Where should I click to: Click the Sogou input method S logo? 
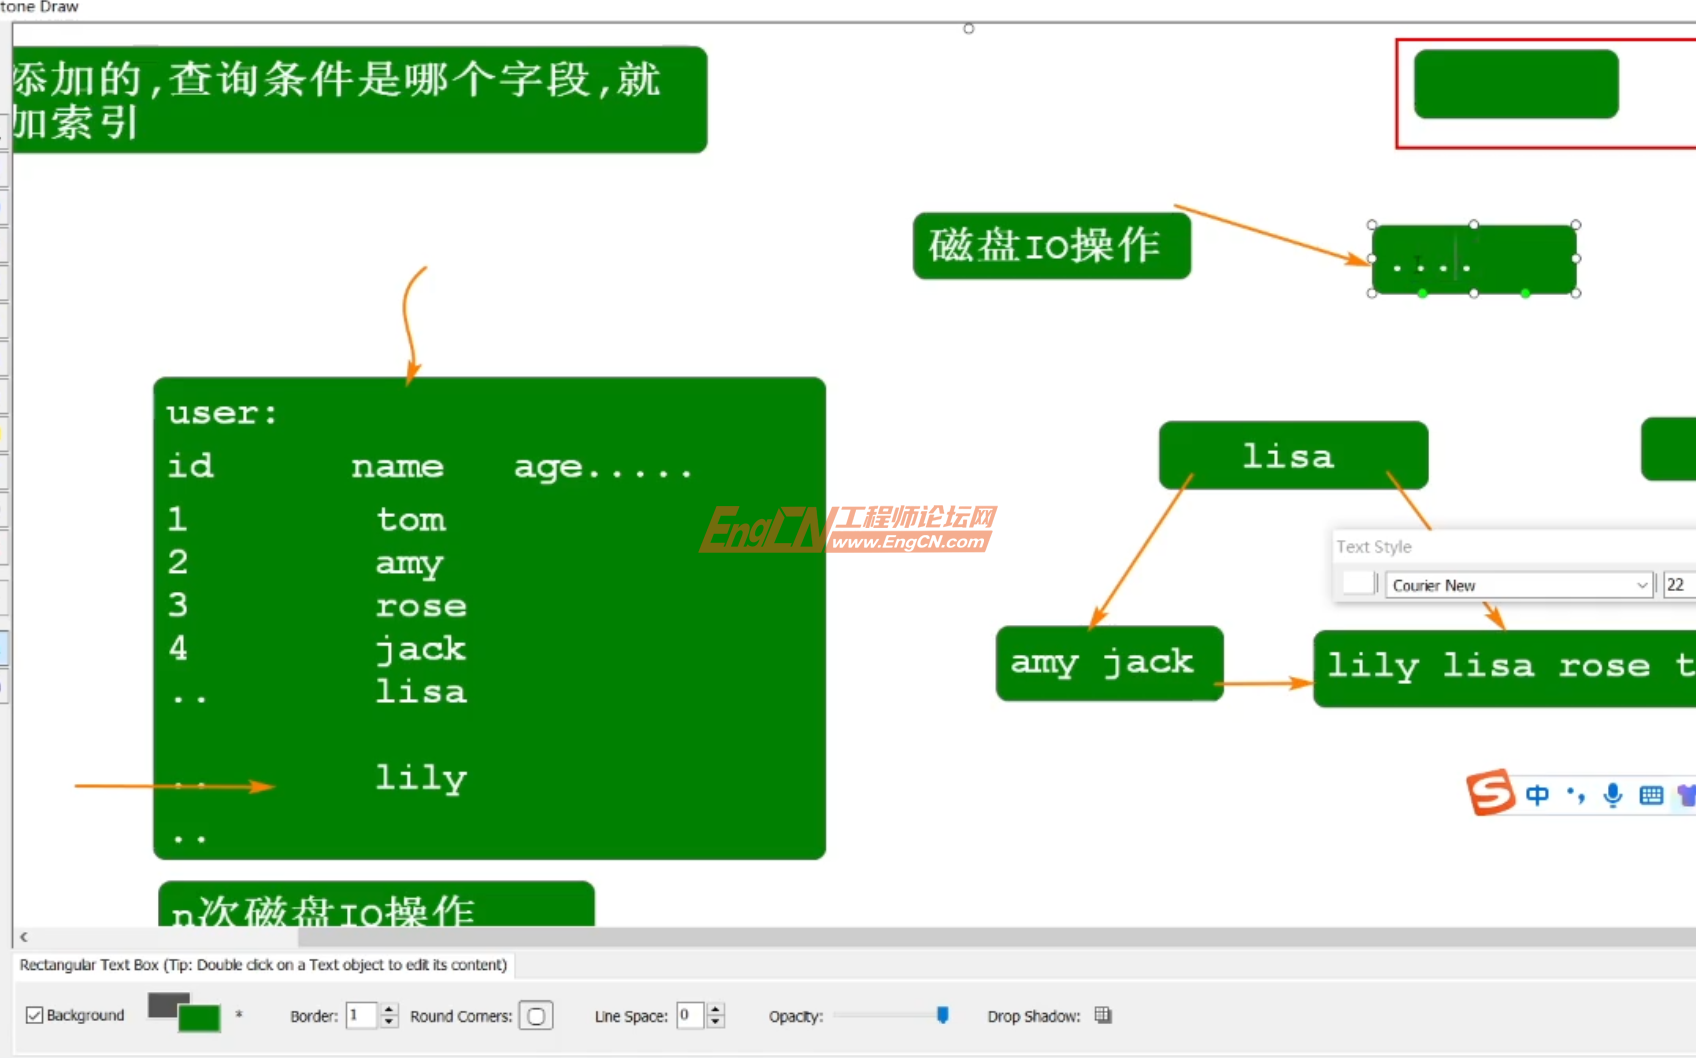pyautogui.click(x=1492, y=792)
